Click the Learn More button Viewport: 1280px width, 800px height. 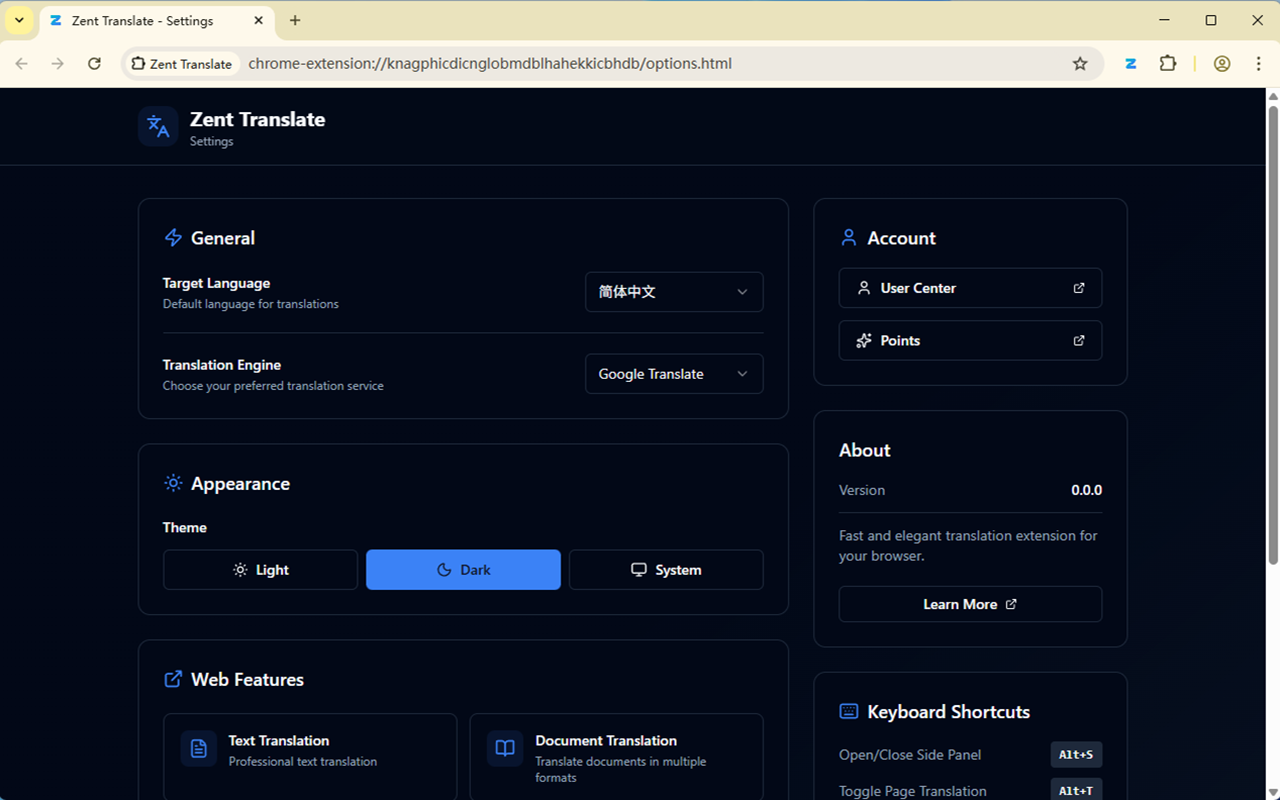click(969, 604)
